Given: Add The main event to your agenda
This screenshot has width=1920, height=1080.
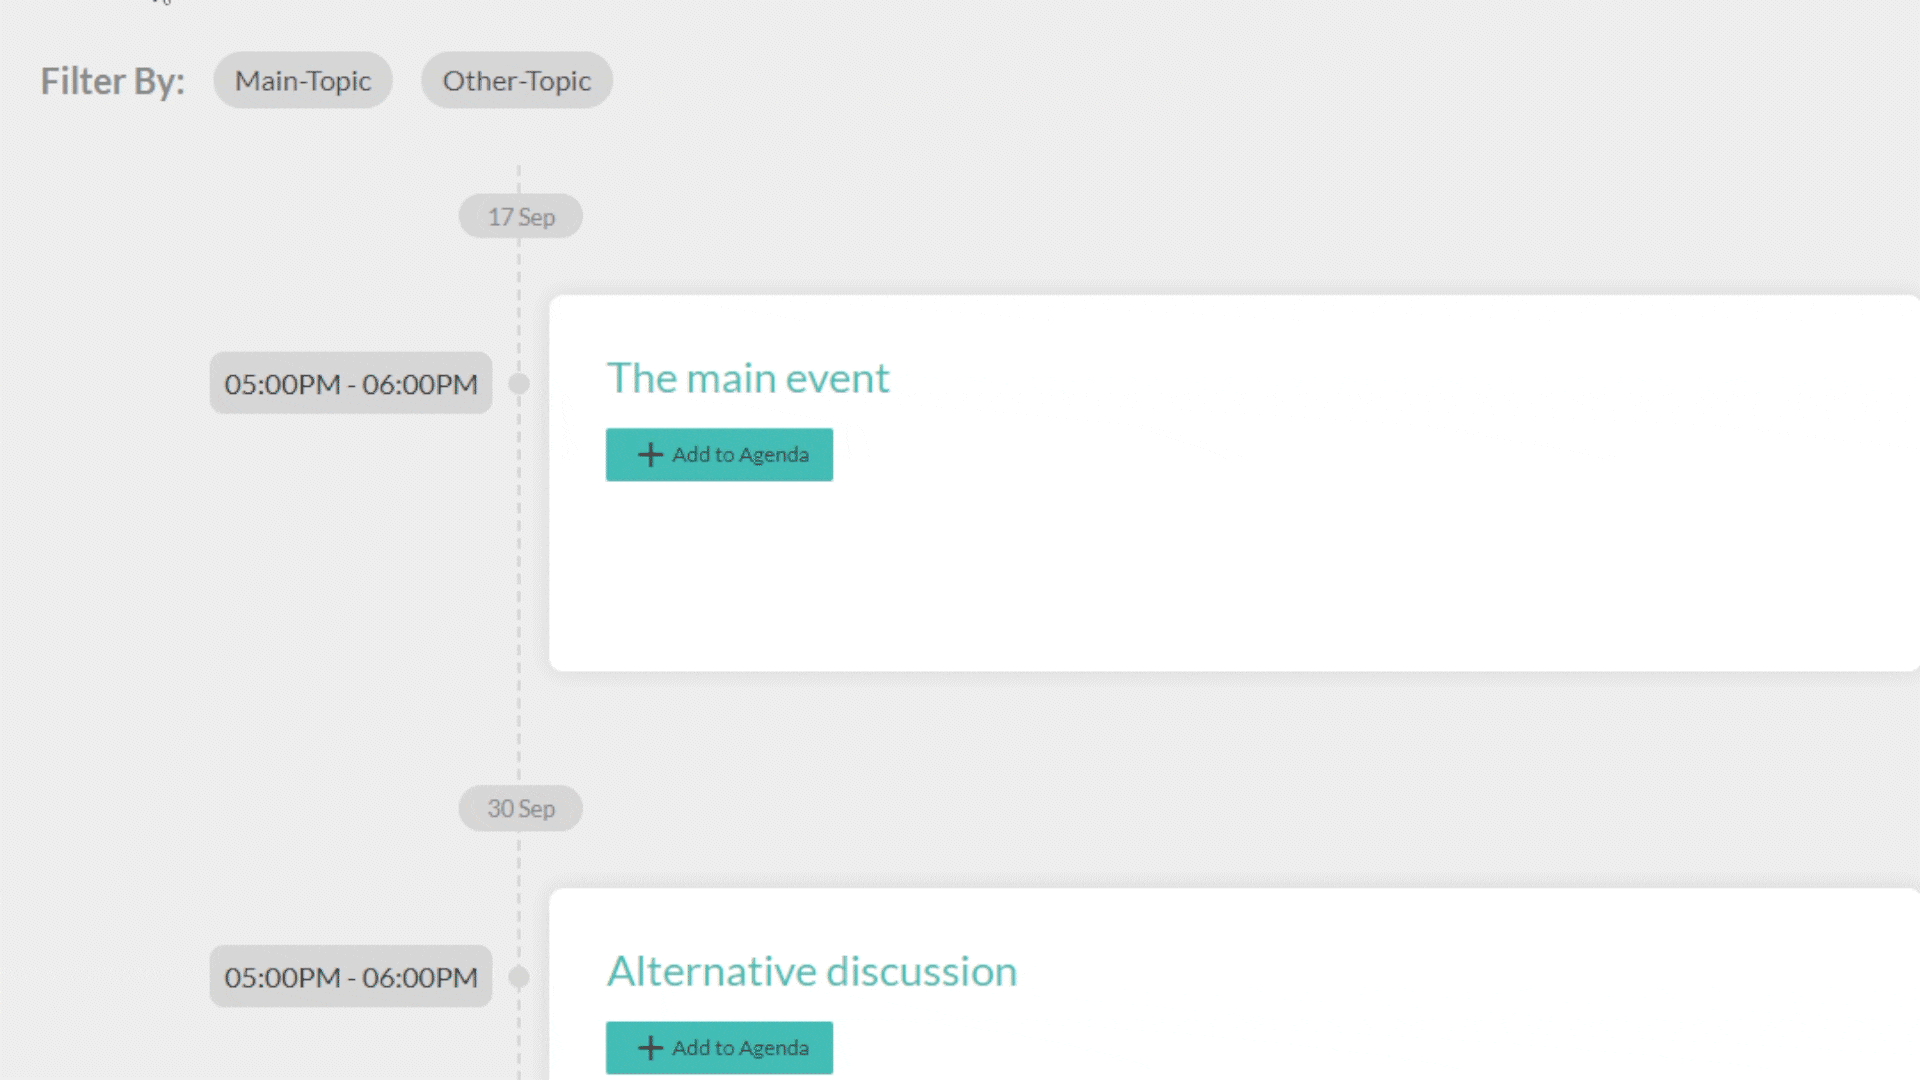Looking at the screenshot, I should click(719, 455).
